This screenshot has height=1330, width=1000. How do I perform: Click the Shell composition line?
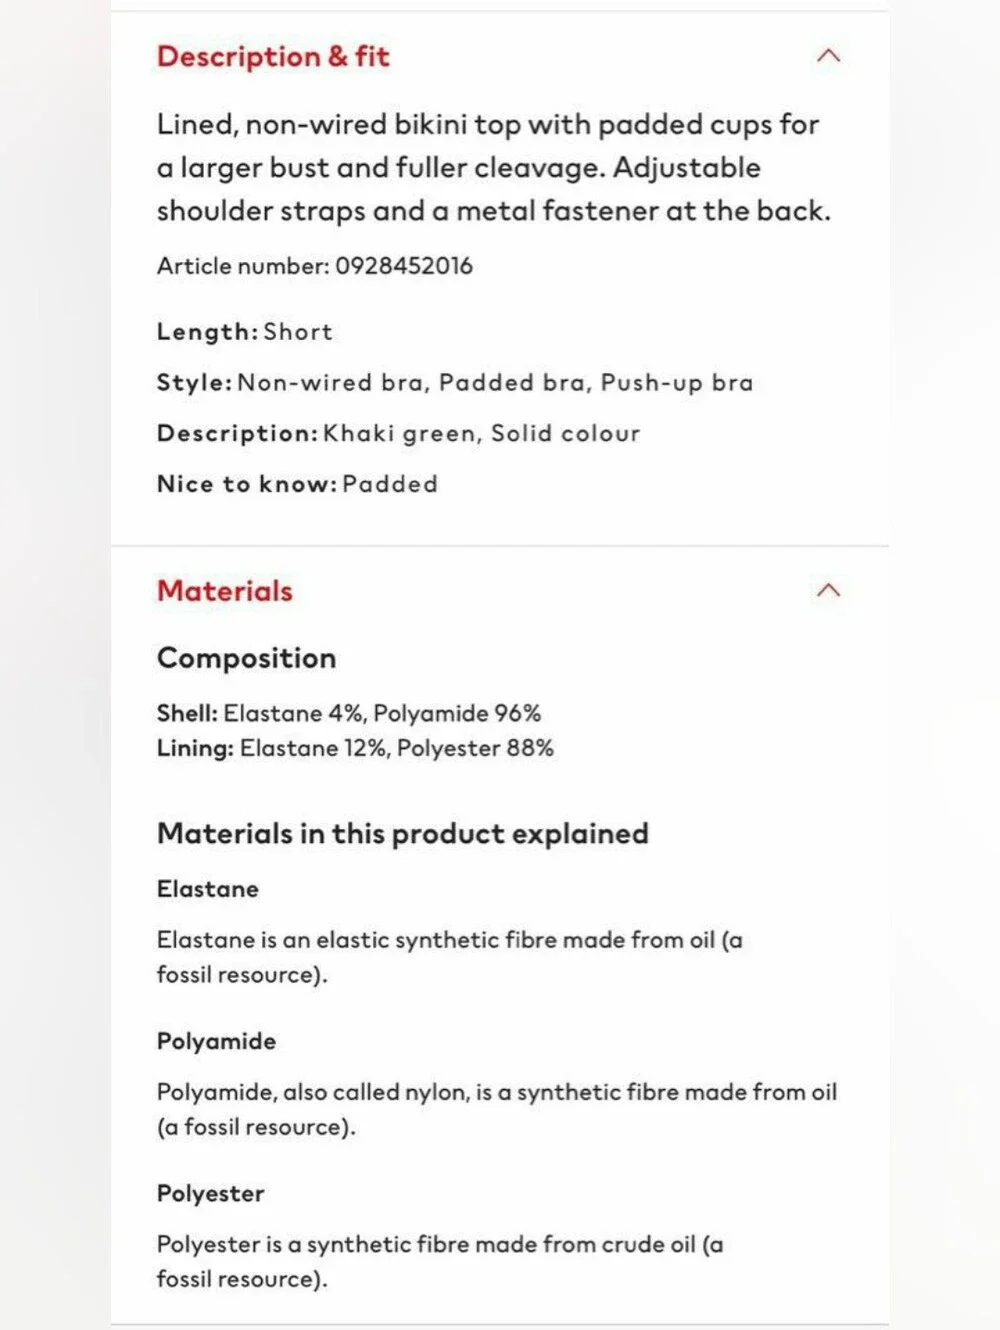click(x=349, y=713)
